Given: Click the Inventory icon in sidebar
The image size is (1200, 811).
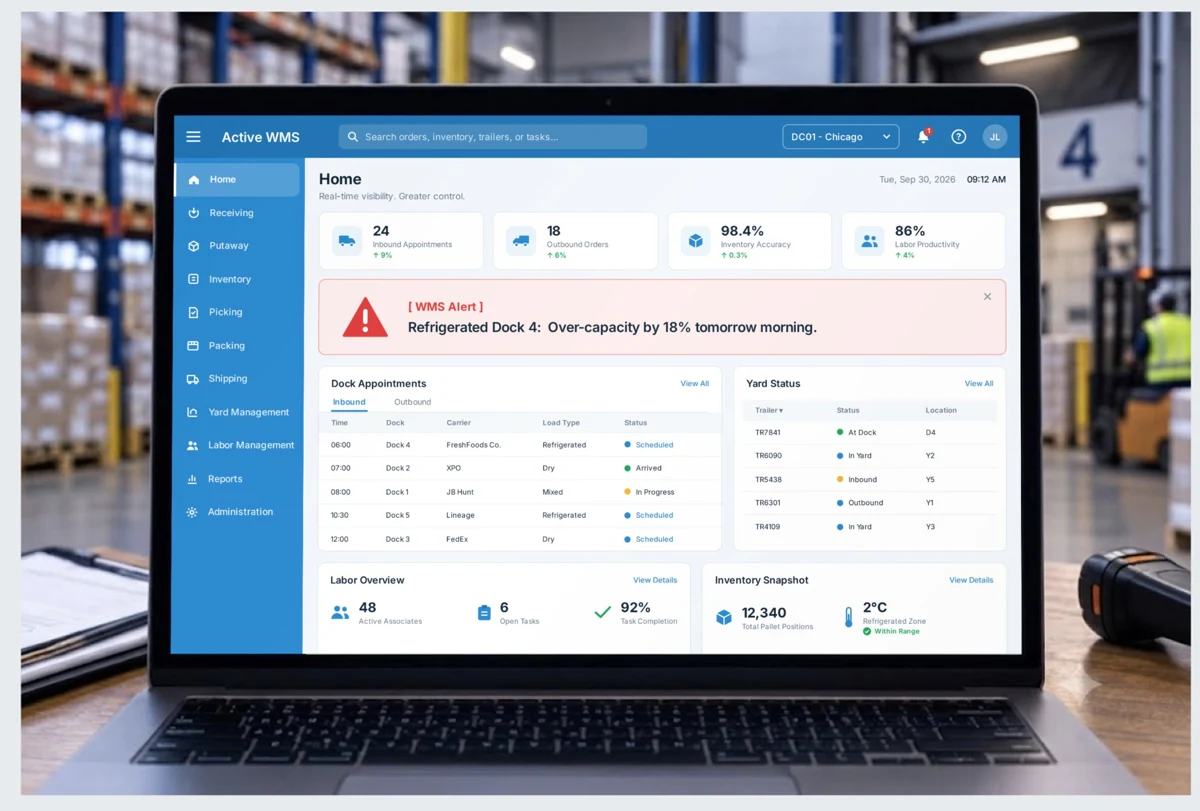Looking at the screenshot, I should coord(193,280).
